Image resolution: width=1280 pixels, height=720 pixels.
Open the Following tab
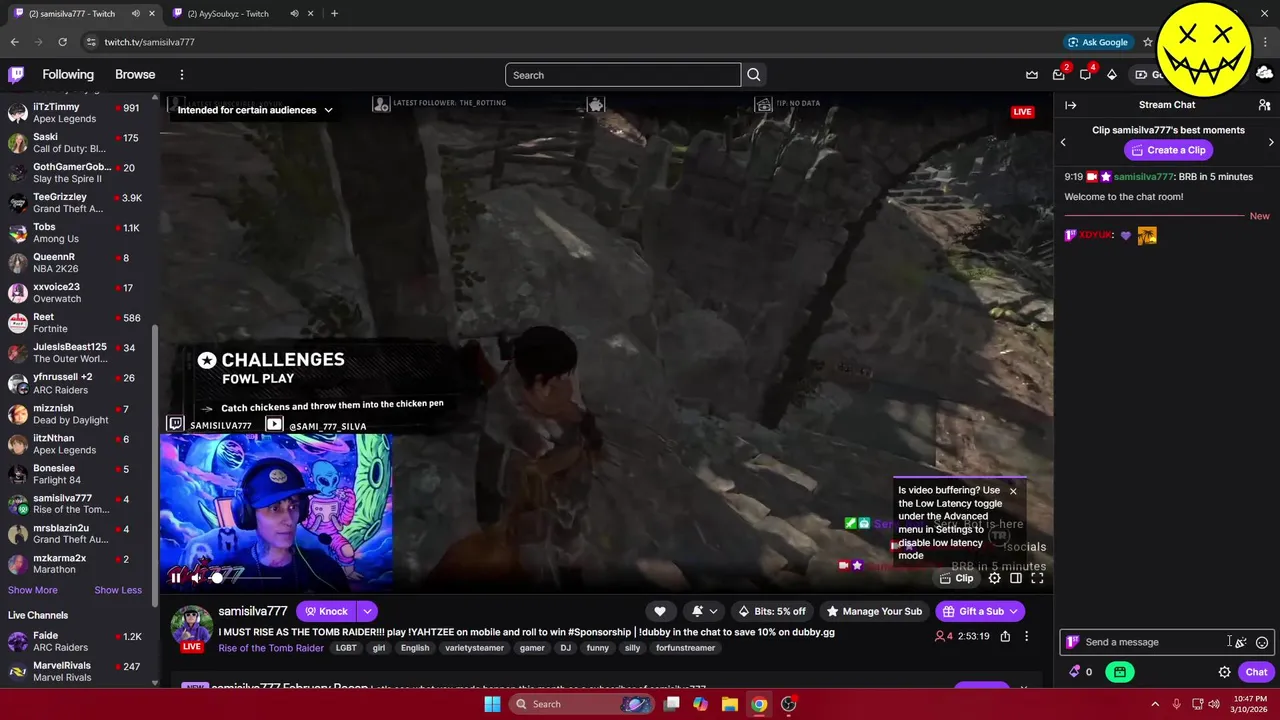click(x=68, y=75)
